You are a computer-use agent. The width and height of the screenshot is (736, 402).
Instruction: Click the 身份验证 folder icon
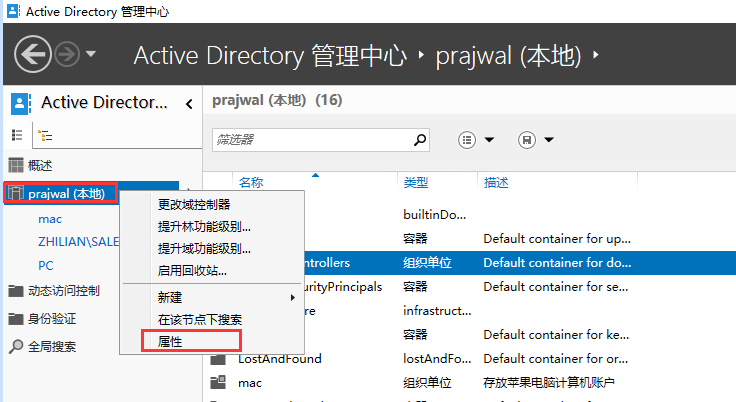pos(15,319)
